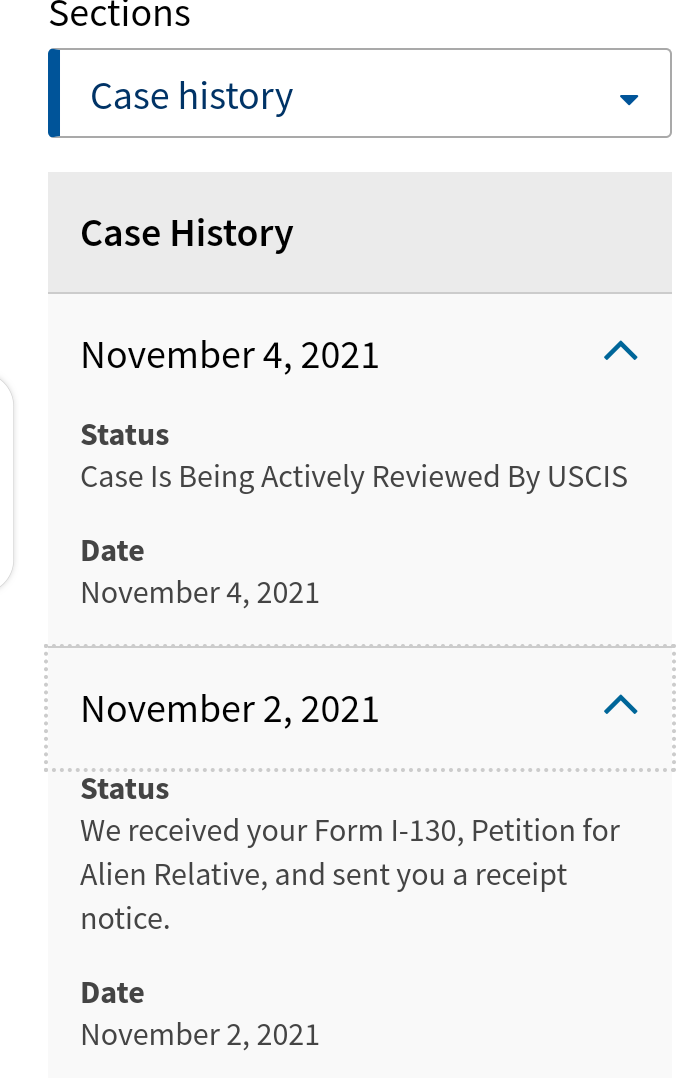Image resolution: width=686 pixels, height=1078 pixels.
Task: Click the November 2, 2021 accordion heading
Action: (x=230, y=709)
